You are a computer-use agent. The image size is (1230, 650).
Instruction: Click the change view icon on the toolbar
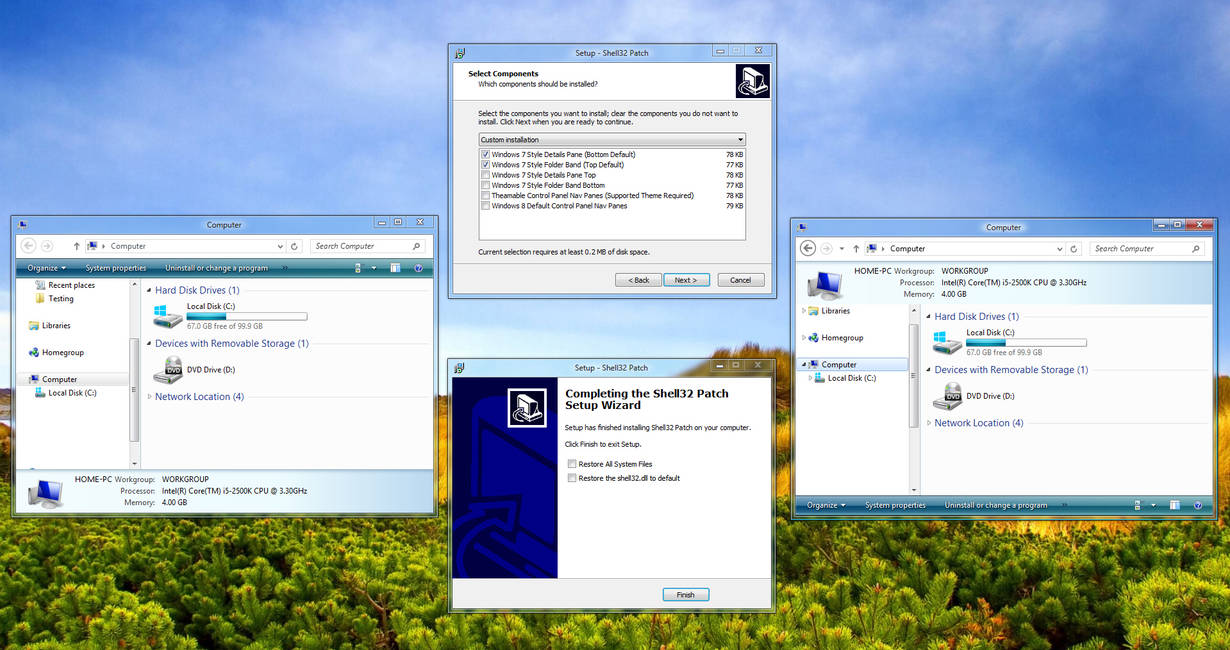point(394,267)
